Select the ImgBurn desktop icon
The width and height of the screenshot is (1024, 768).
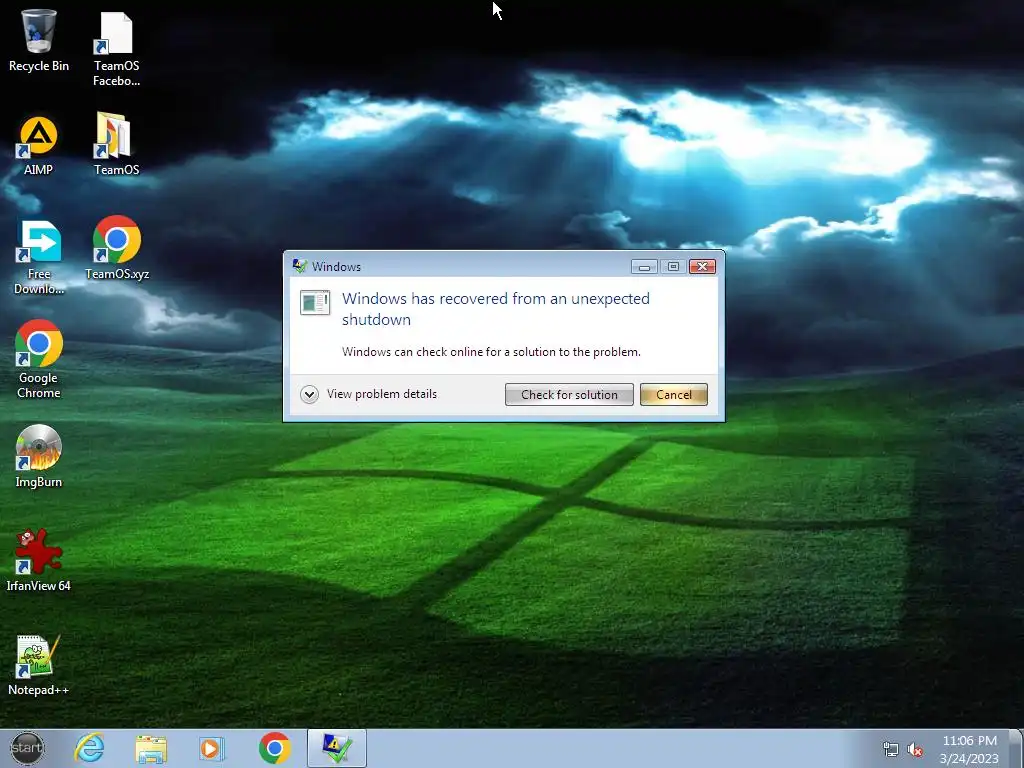tap(39, 456)
